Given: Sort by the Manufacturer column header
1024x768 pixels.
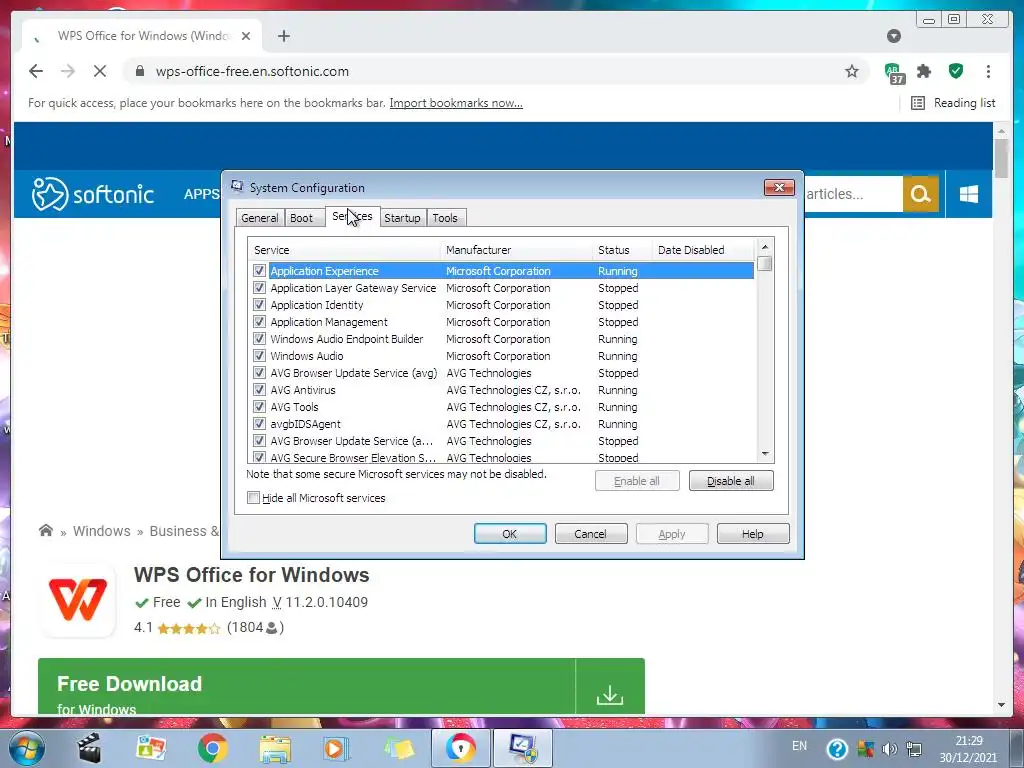Looking at the screenshot, I should point(516,250).
